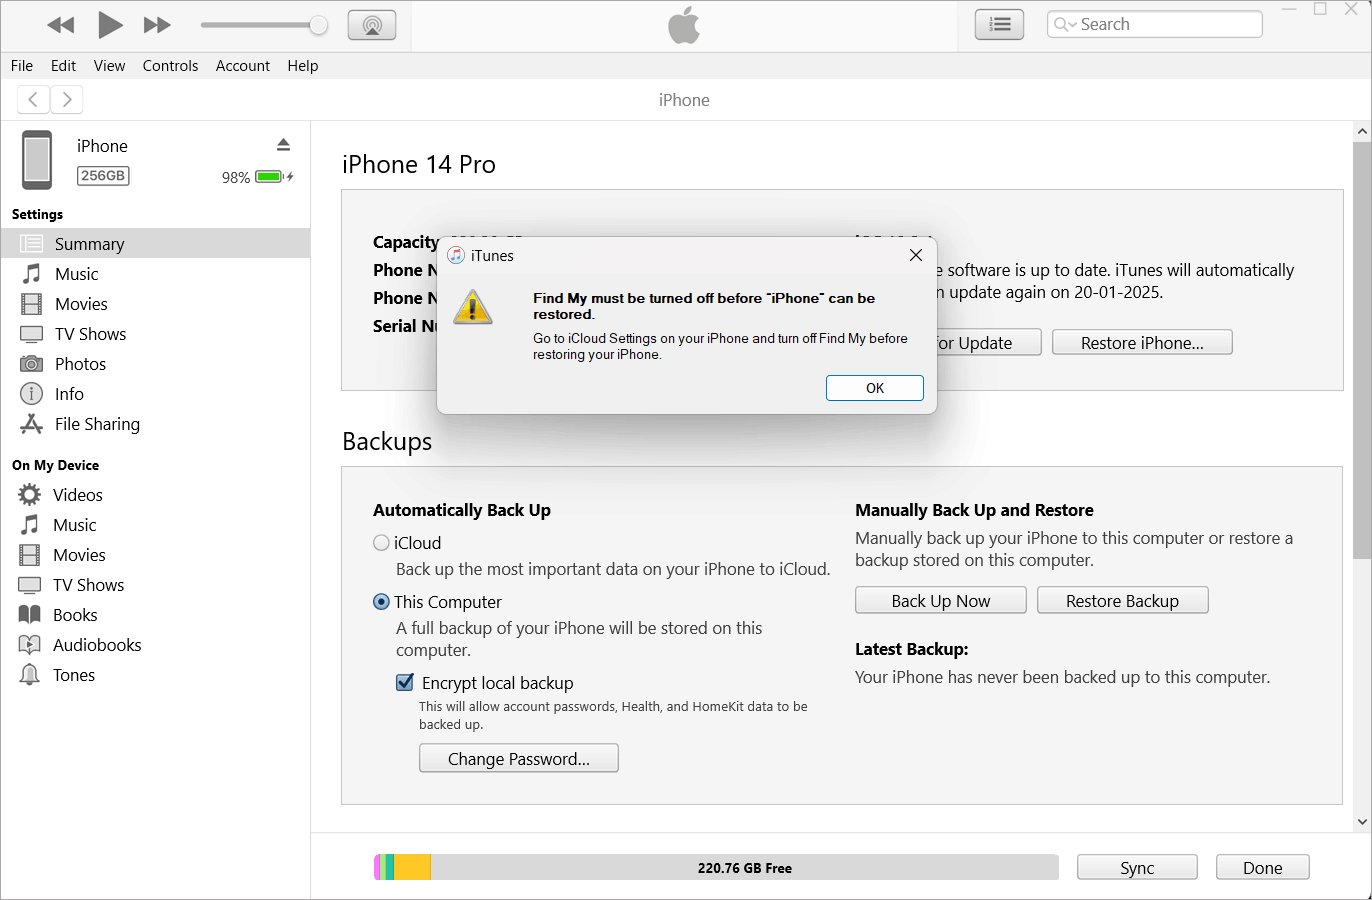
Task: Click in the Search field
Action: pos(1155,24)
